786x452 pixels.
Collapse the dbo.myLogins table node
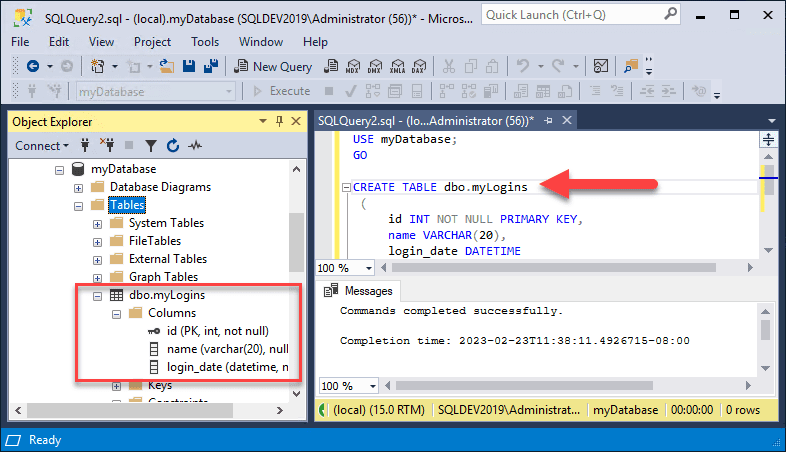pos(97,296)
